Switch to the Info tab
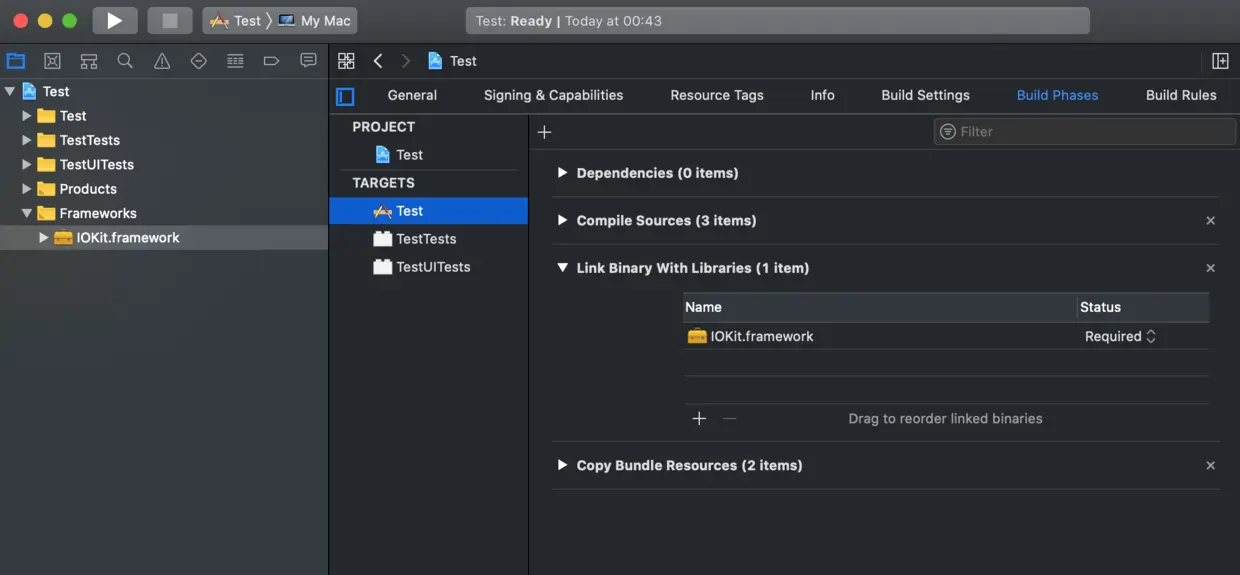Viewport: 1240px width, 575px height. (822, 95)
